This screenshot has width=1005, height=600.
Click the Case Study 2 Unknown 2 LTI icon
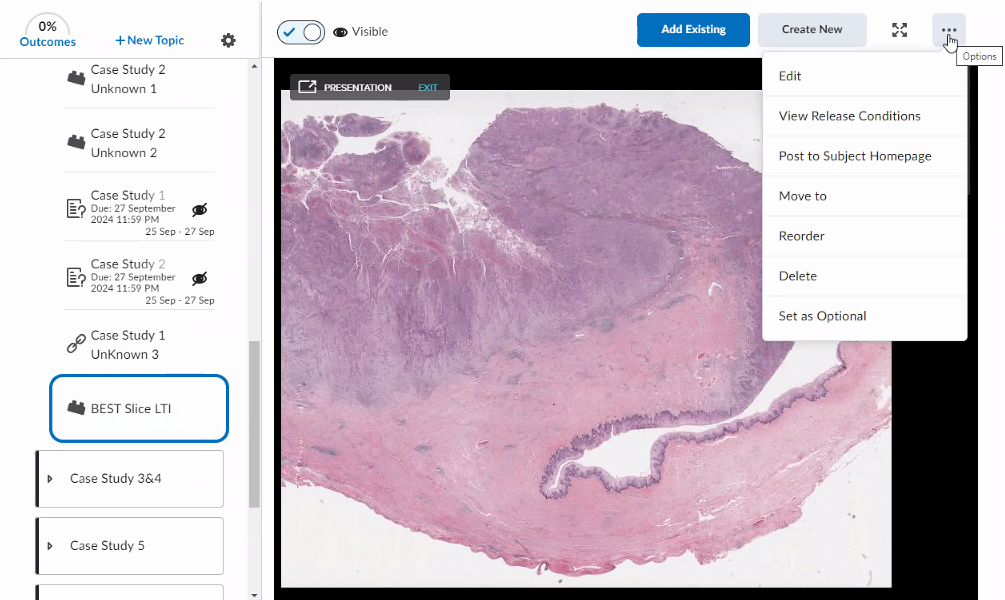pos(76,142)
